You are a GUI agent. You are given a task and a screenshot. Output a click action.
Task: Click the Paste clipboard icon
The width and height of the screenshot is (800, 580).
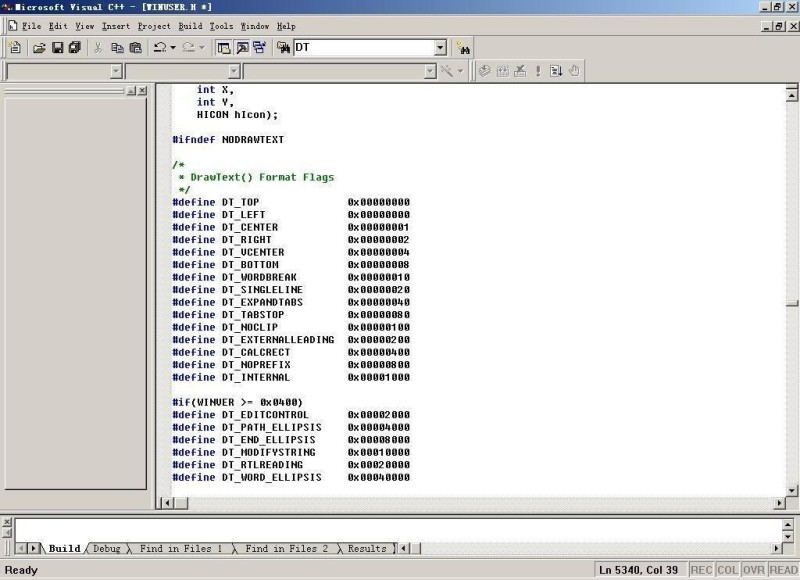(x=135, y=47)
